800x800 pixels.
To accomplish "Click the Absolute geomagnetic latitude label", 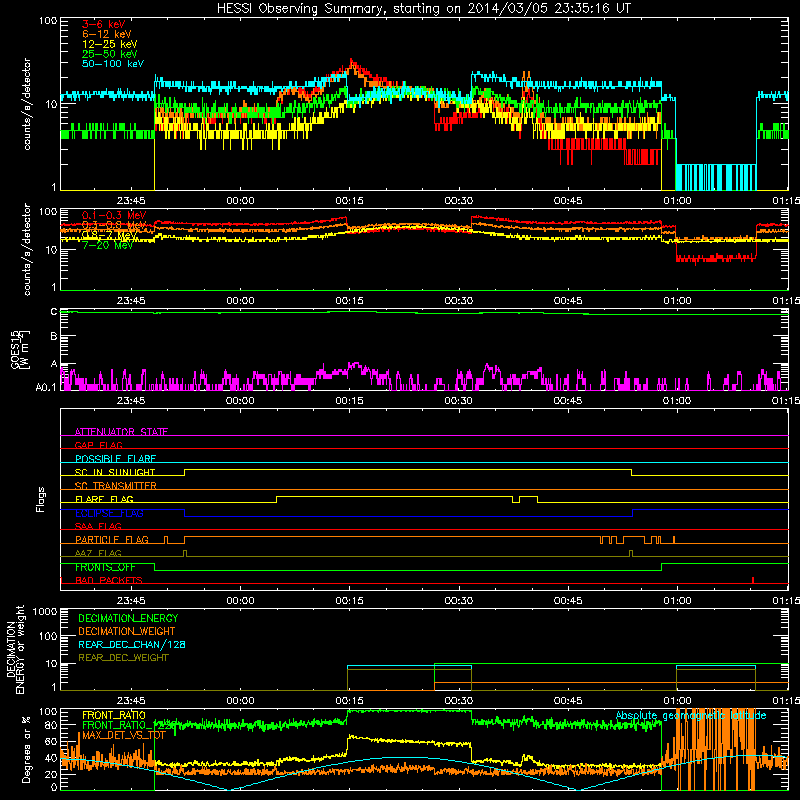I will 691,716.
